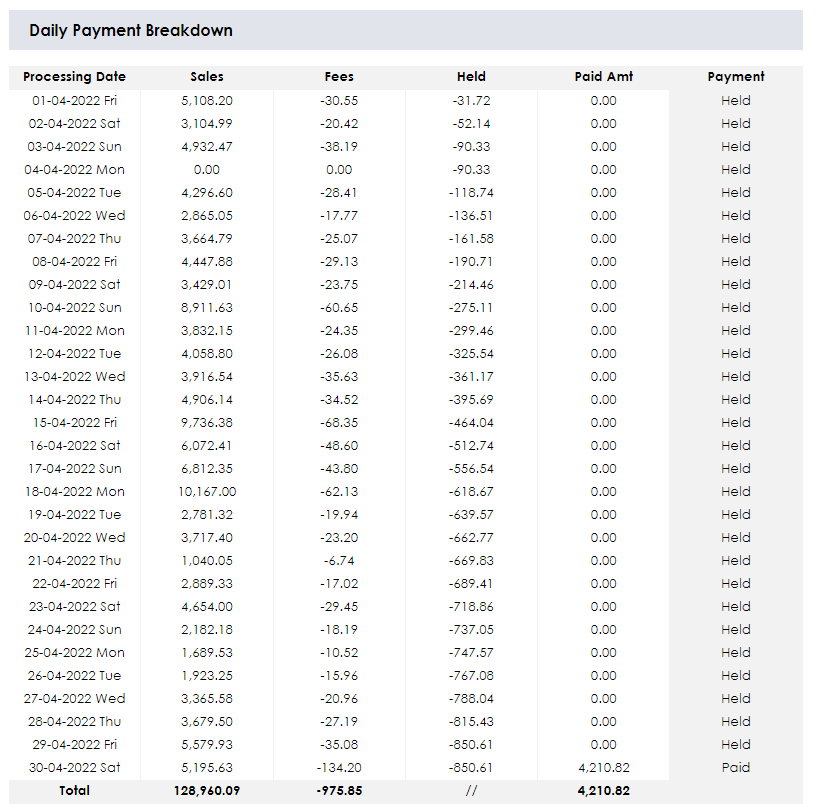Click the Total row label
Image resolution: width=816 pixels, height=811 pixels.
(75, 791)
